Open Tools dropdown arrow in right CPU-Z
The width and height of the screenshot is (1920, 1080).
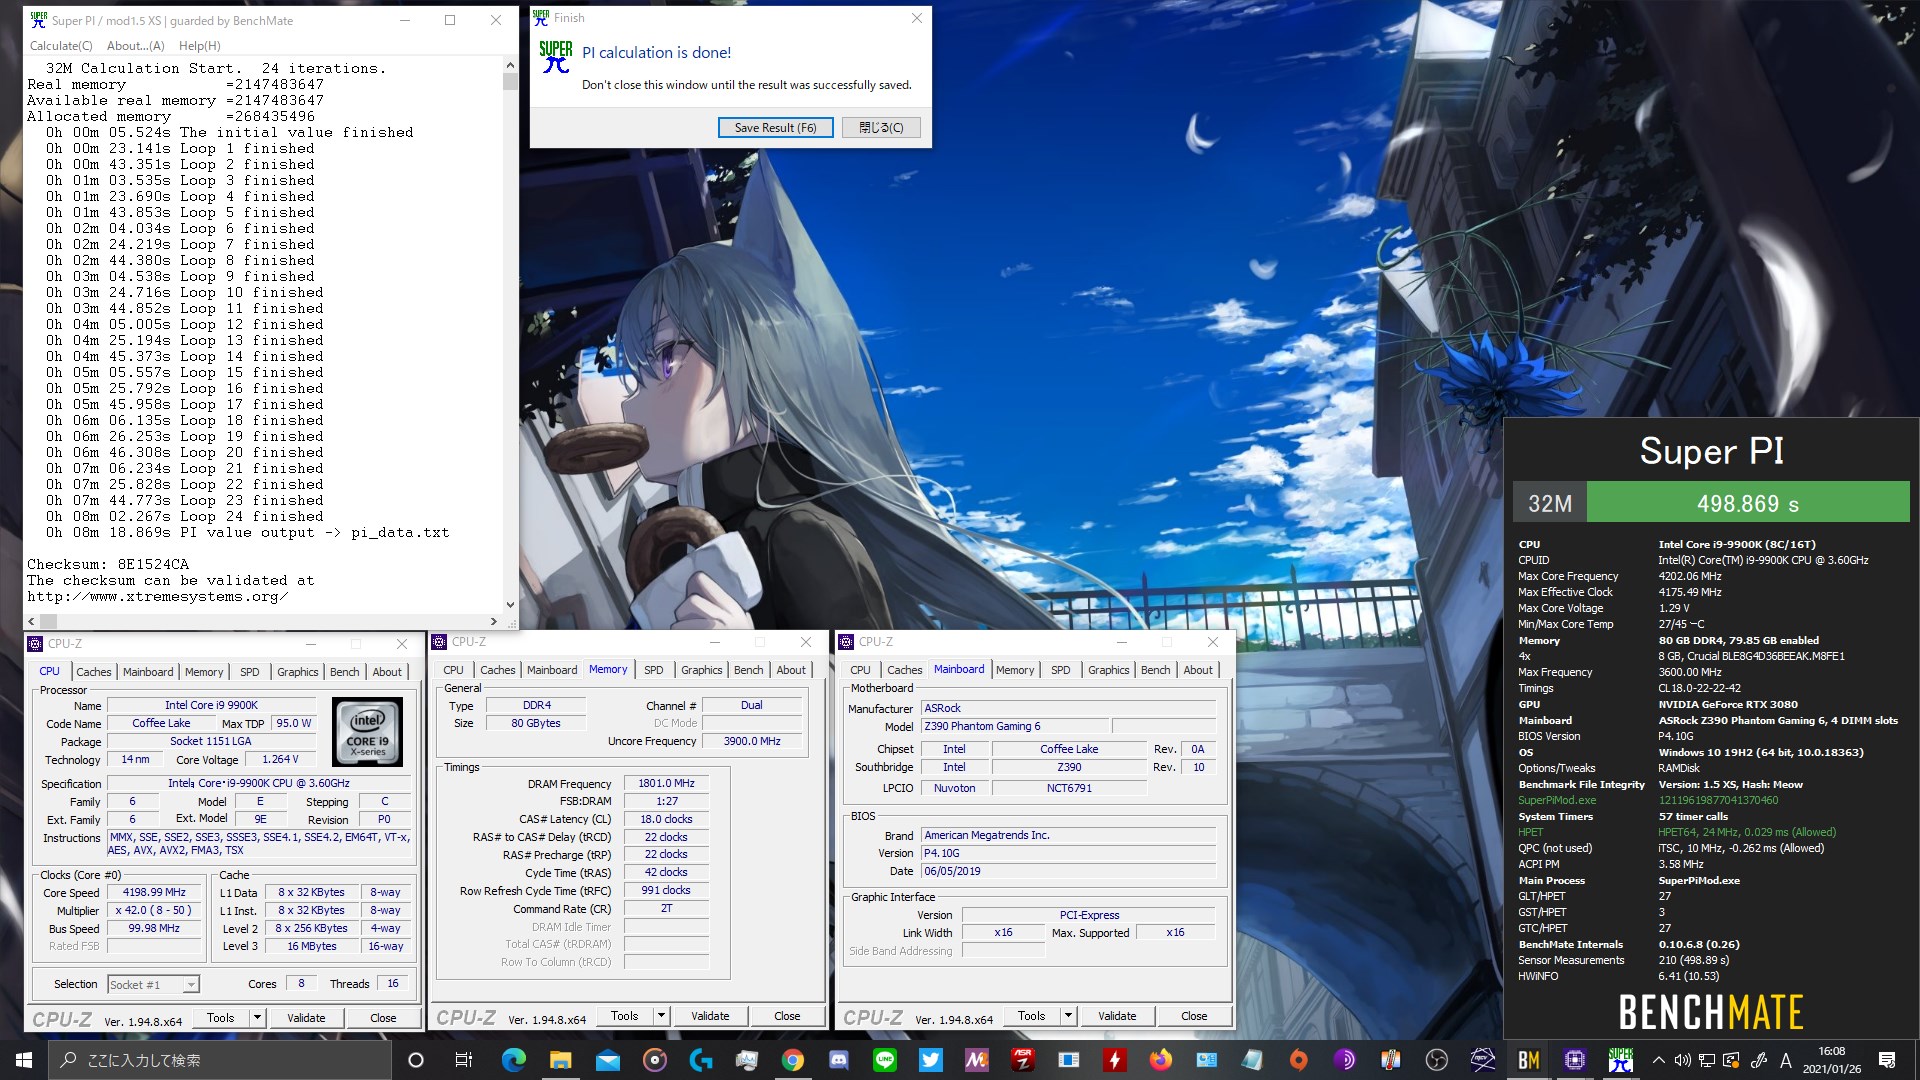tap(1068, 1016)
